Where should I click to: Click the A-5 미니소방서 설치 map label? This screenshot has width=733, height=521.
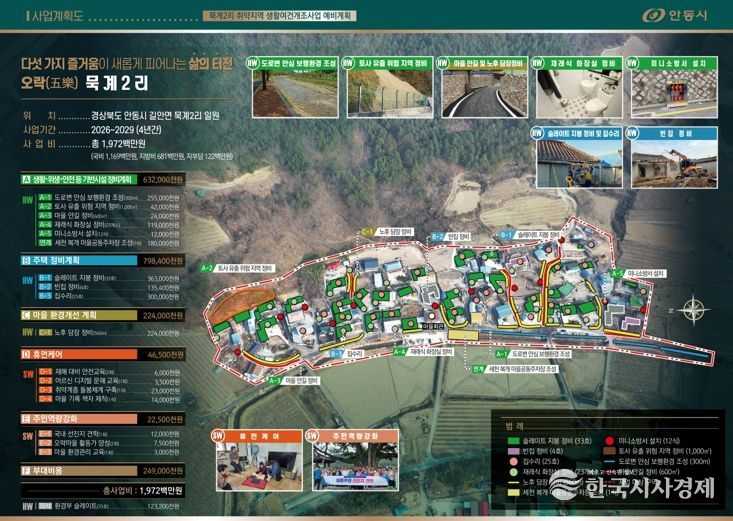[x=638, y=273]
